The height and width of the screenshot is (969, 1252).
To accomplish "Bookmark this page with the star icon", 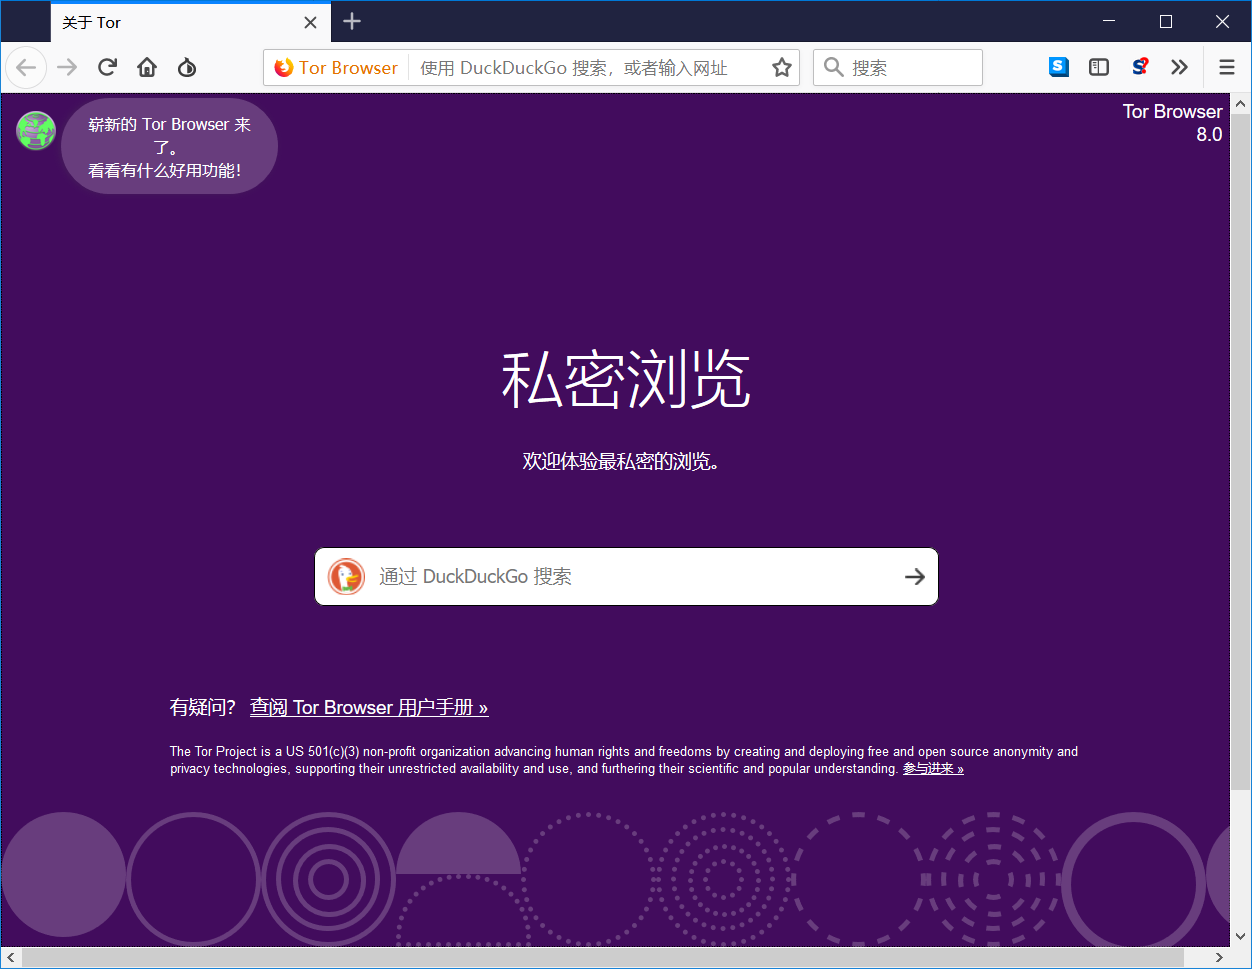I will [782, 68].
